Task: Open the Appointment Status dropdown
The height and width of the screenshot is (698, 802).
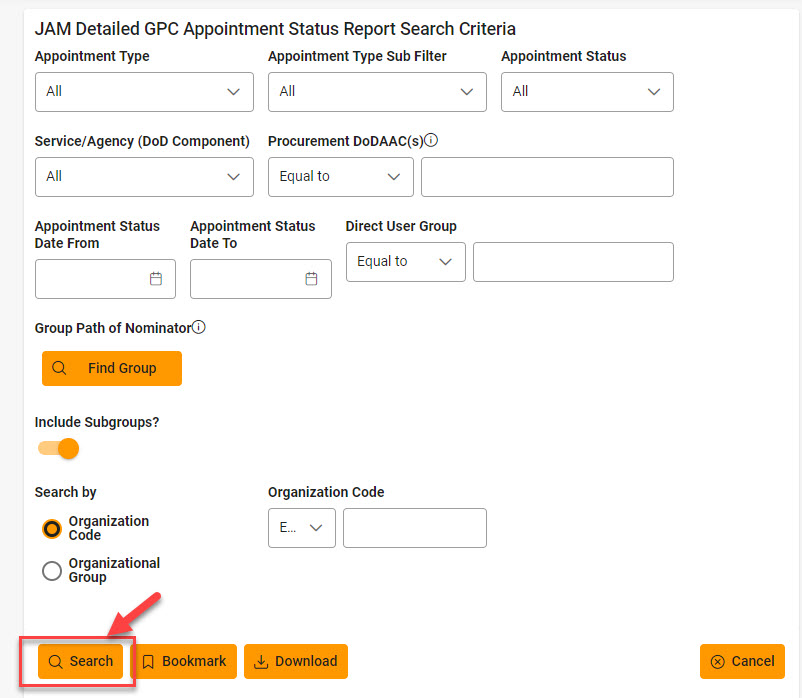Action: point(587,92)
